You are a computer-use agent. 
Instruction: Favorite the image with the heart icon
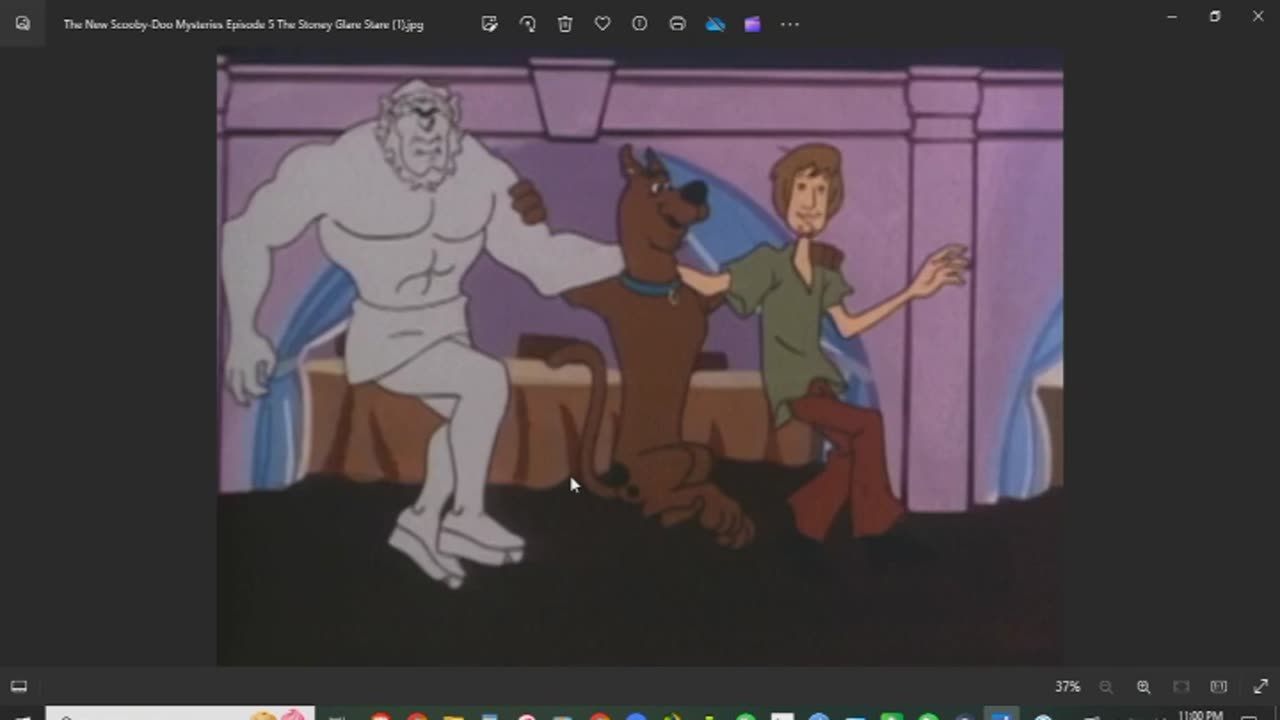[x=602, y=24]
